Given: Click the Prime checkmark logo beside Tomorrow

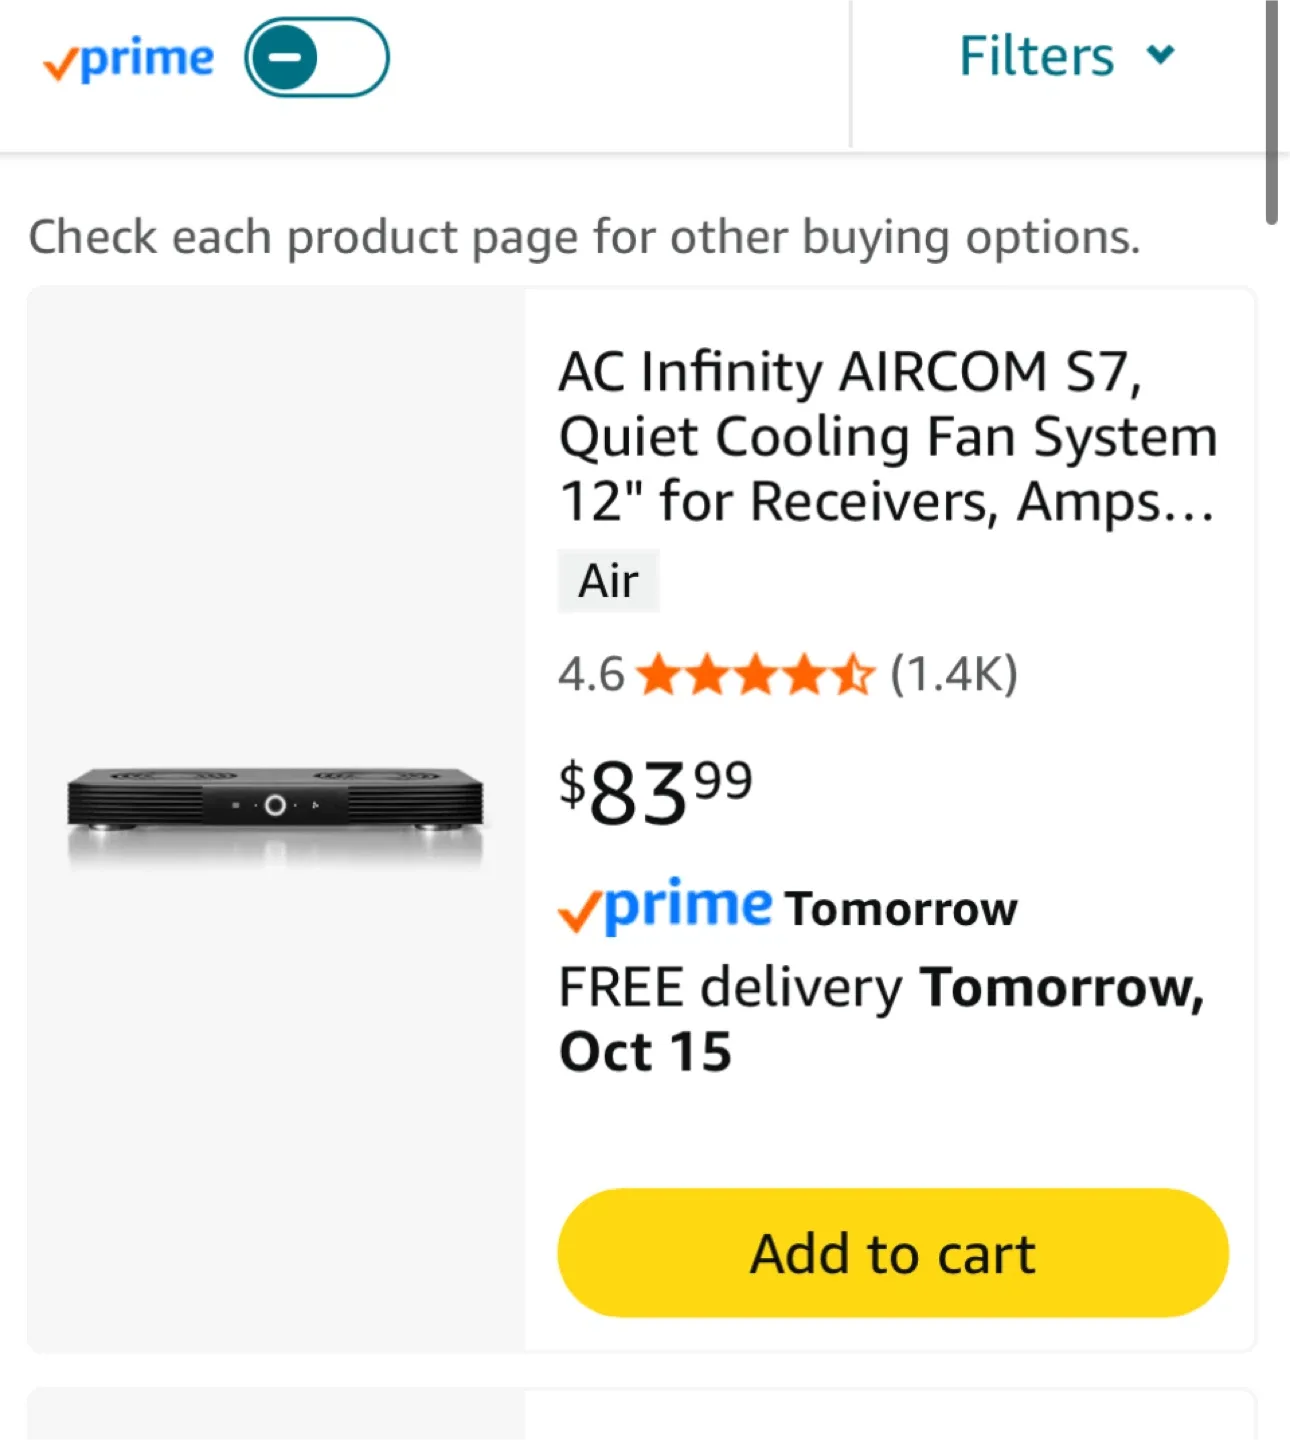Looking at the screenshot, I should pos(665,906).
